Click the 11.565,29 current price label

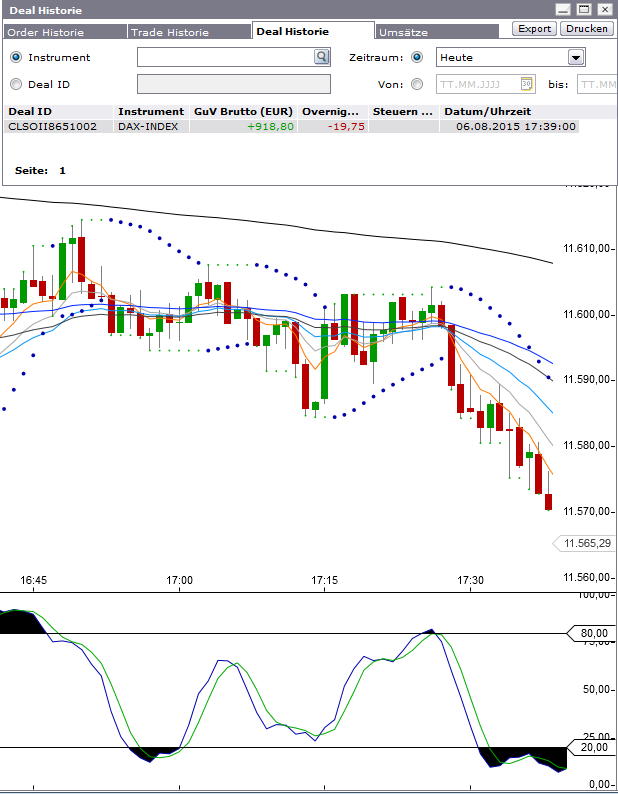(586, 543)
